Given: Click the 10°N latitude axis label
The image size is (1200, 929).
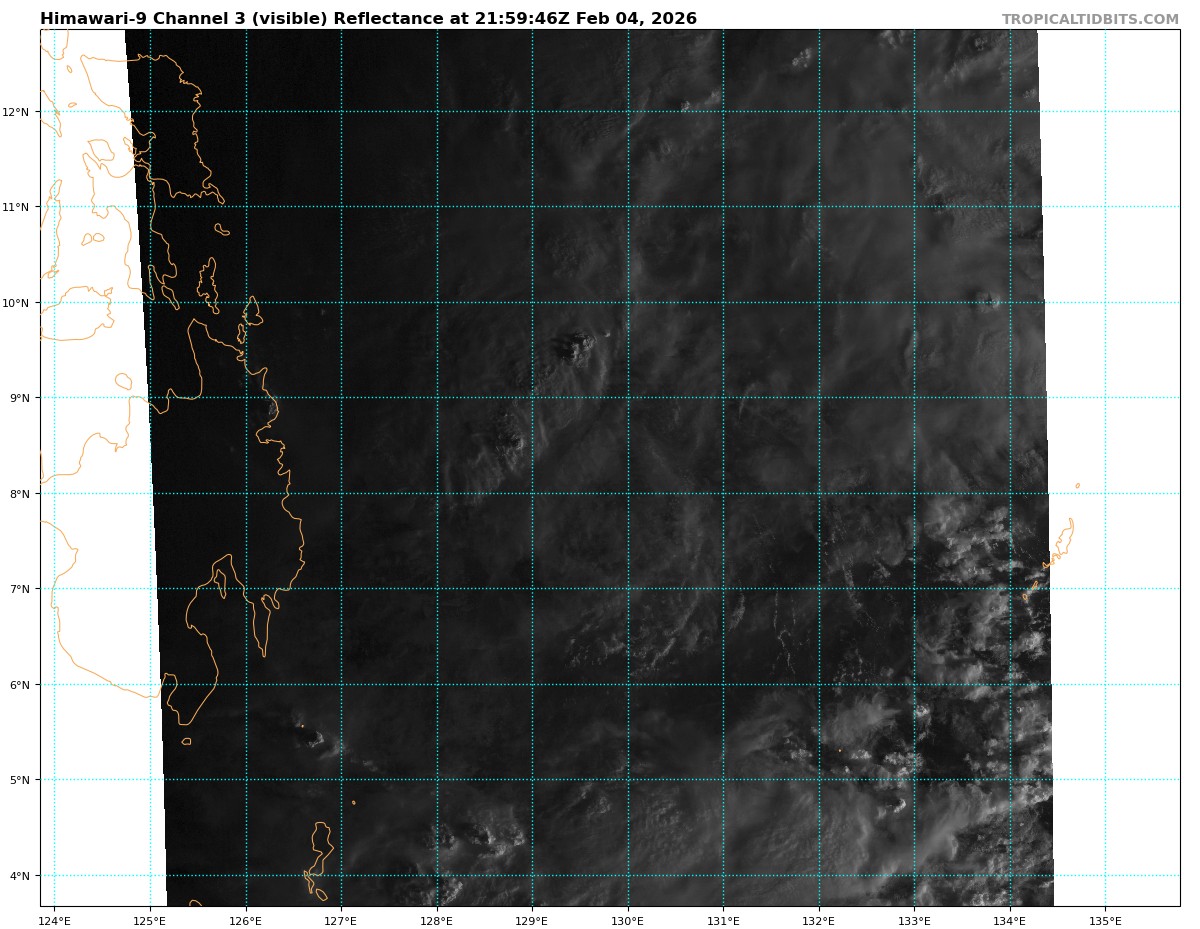Looking at the screenshot, I should [18, 303].
